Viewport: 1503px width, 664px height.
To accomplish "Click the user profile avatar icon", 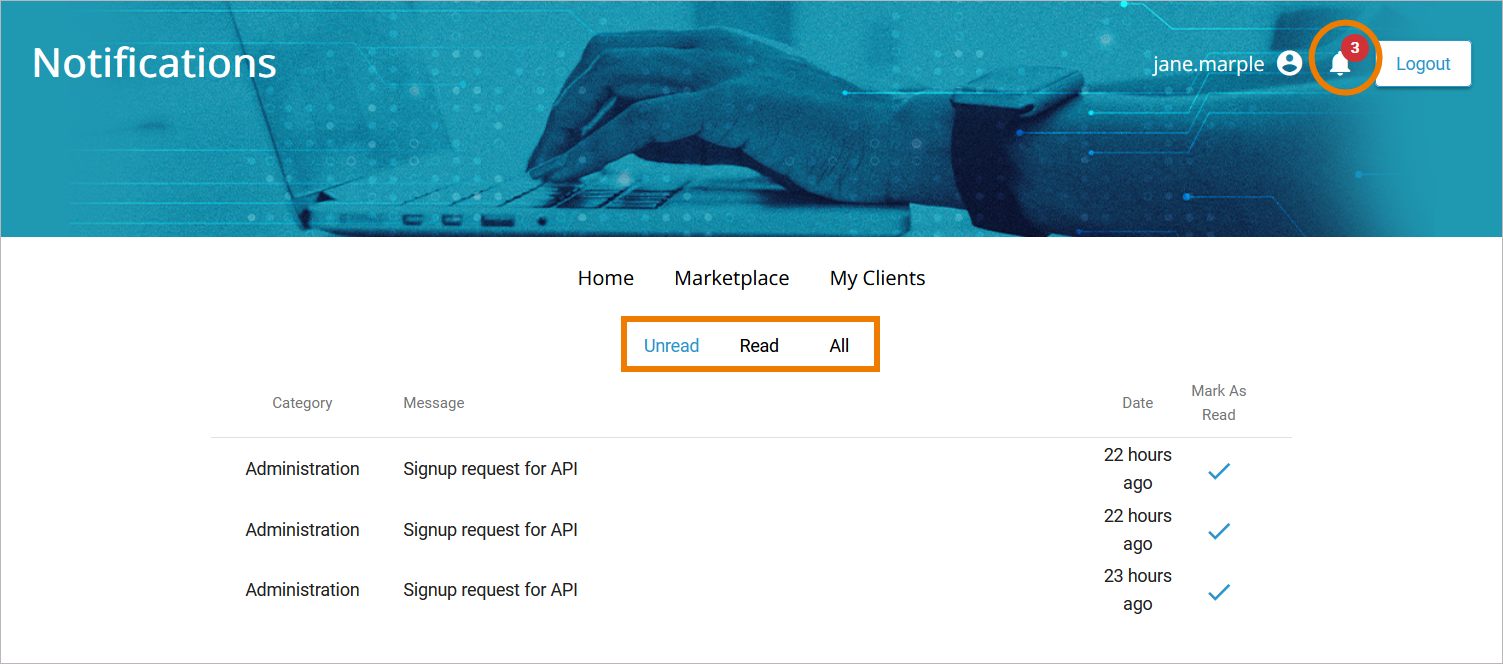I will point(1290,63).
